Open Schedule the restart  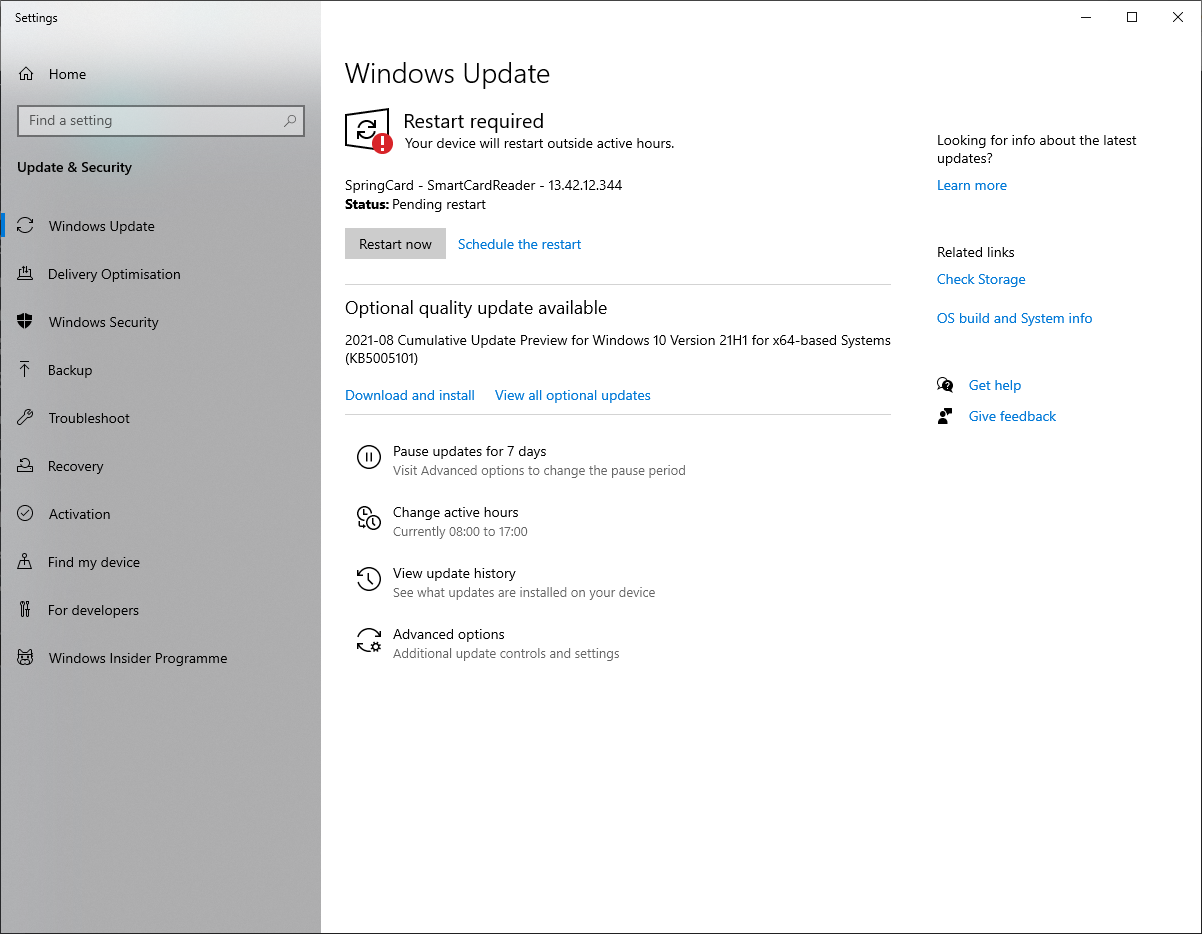519,243
